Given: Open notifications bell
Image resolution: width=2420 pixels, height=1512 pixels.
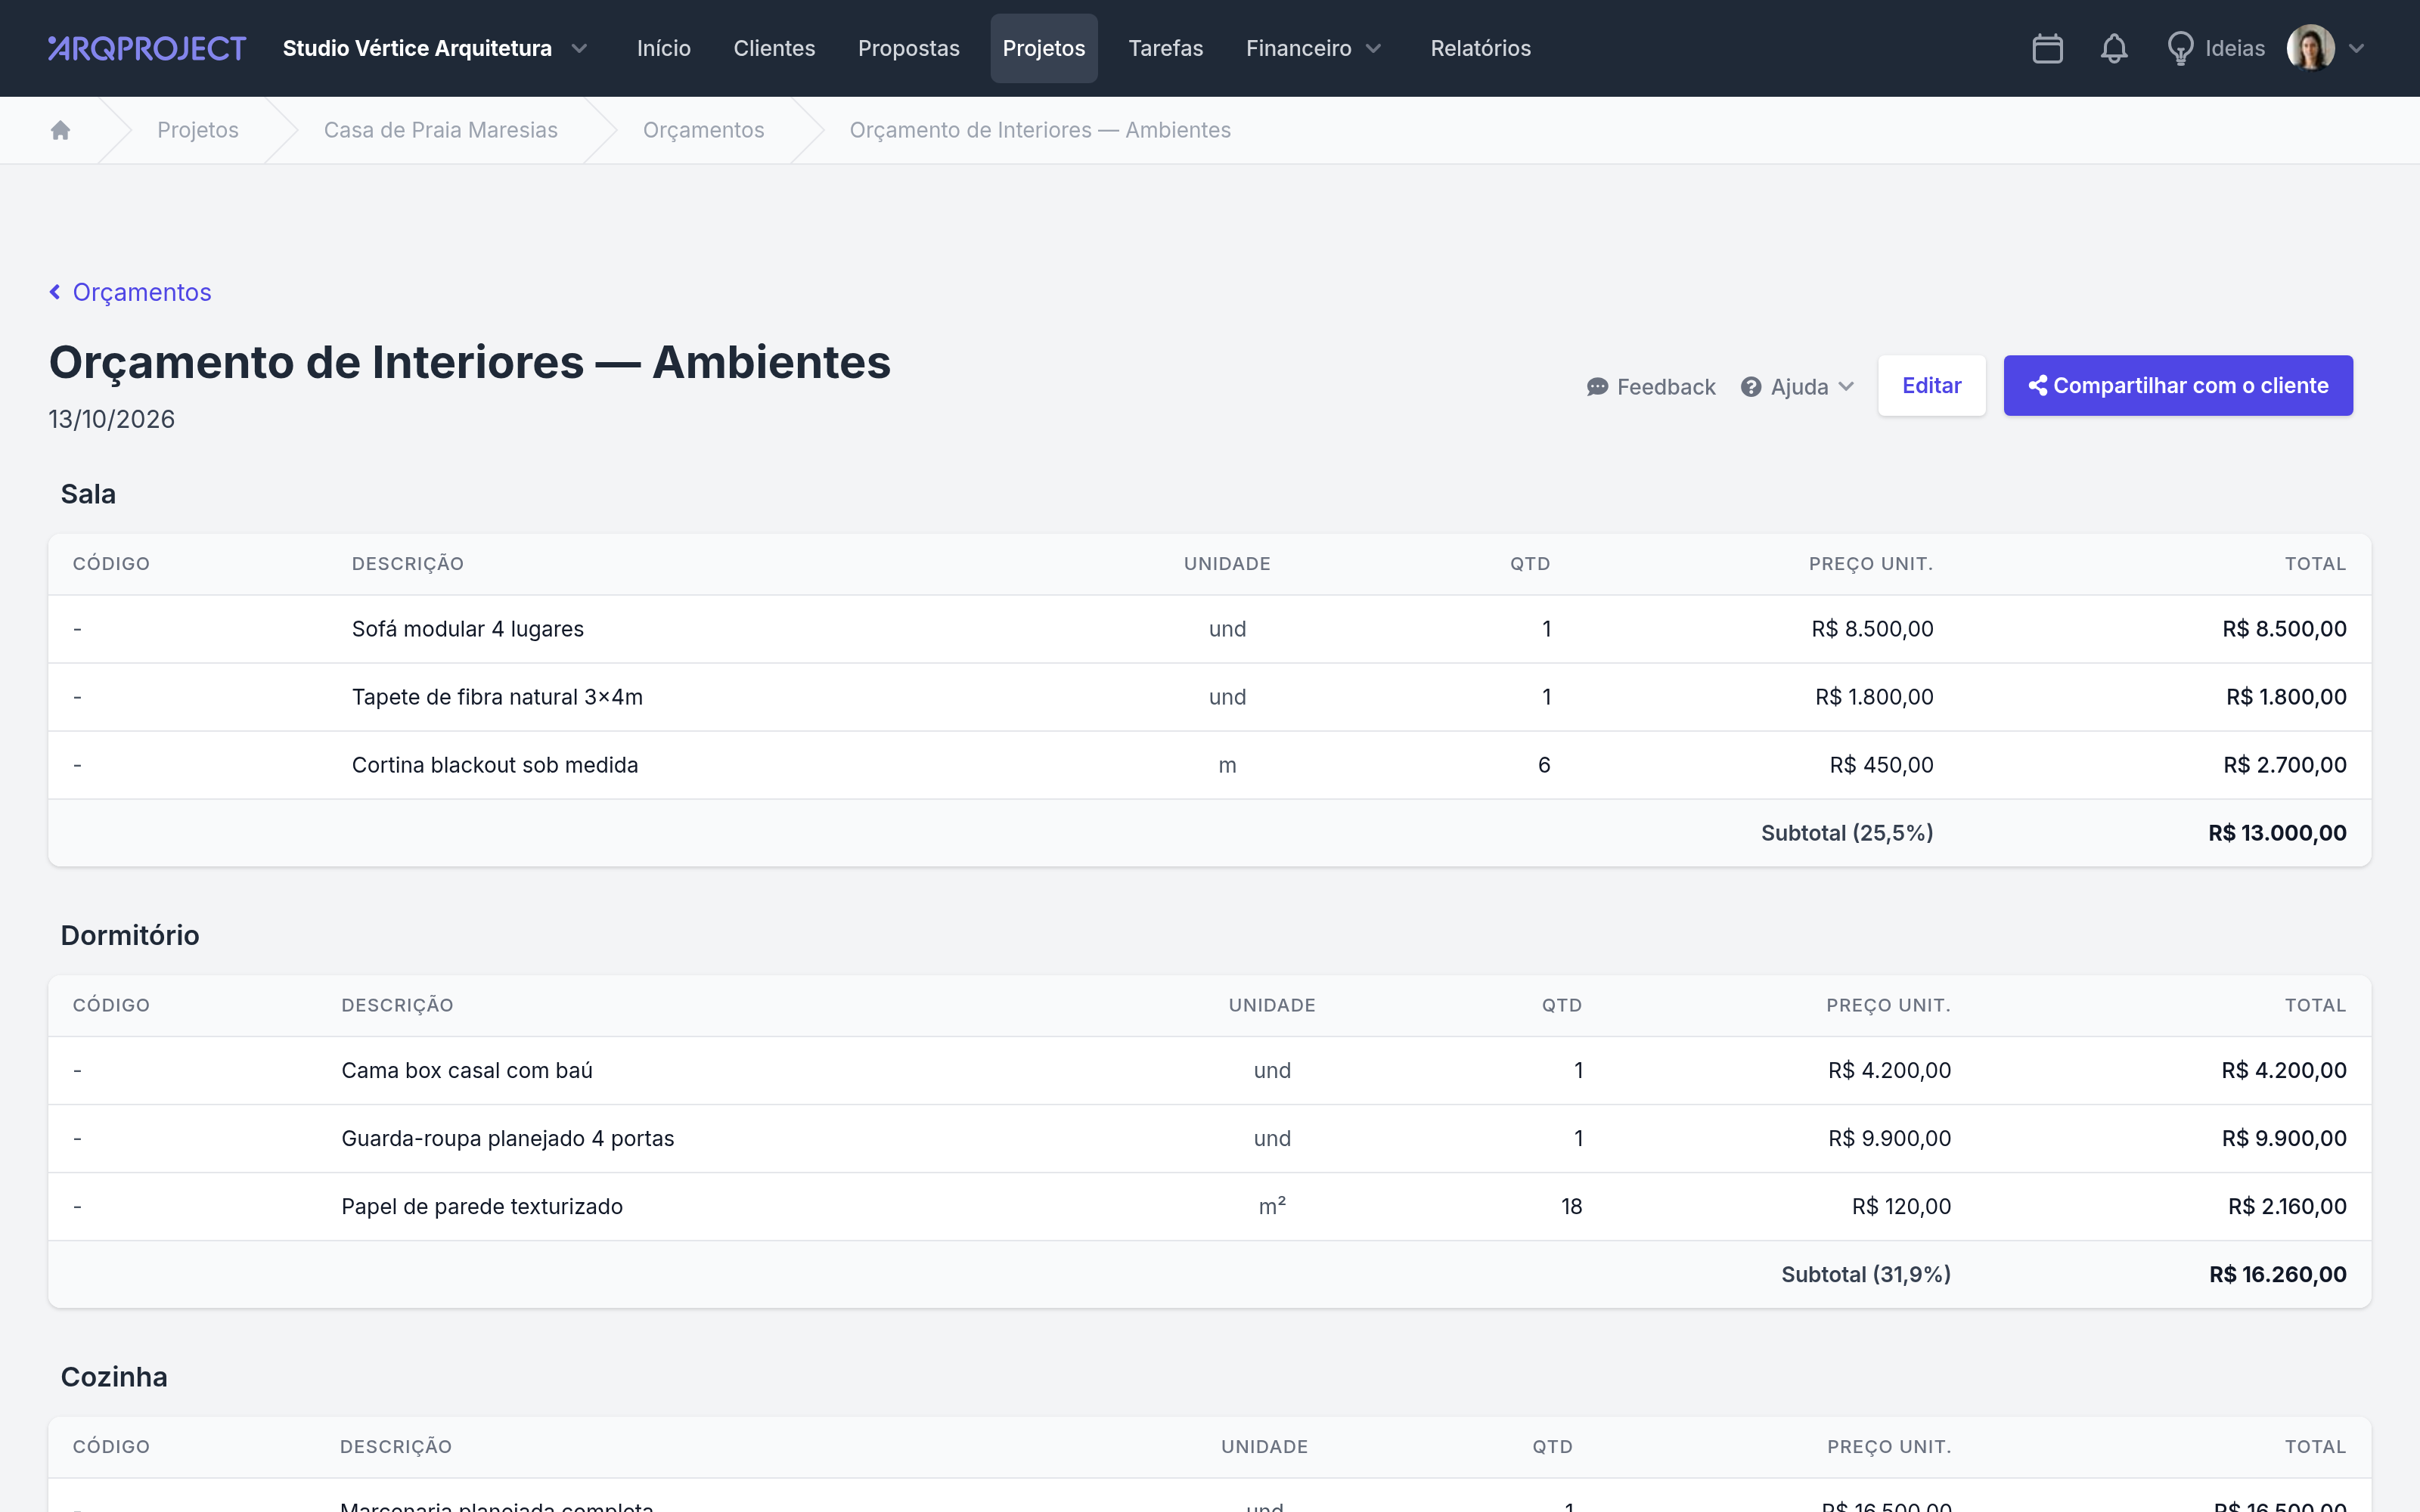Looking at the screenshot, I should pyautogui.click(x=2113, y=48).
